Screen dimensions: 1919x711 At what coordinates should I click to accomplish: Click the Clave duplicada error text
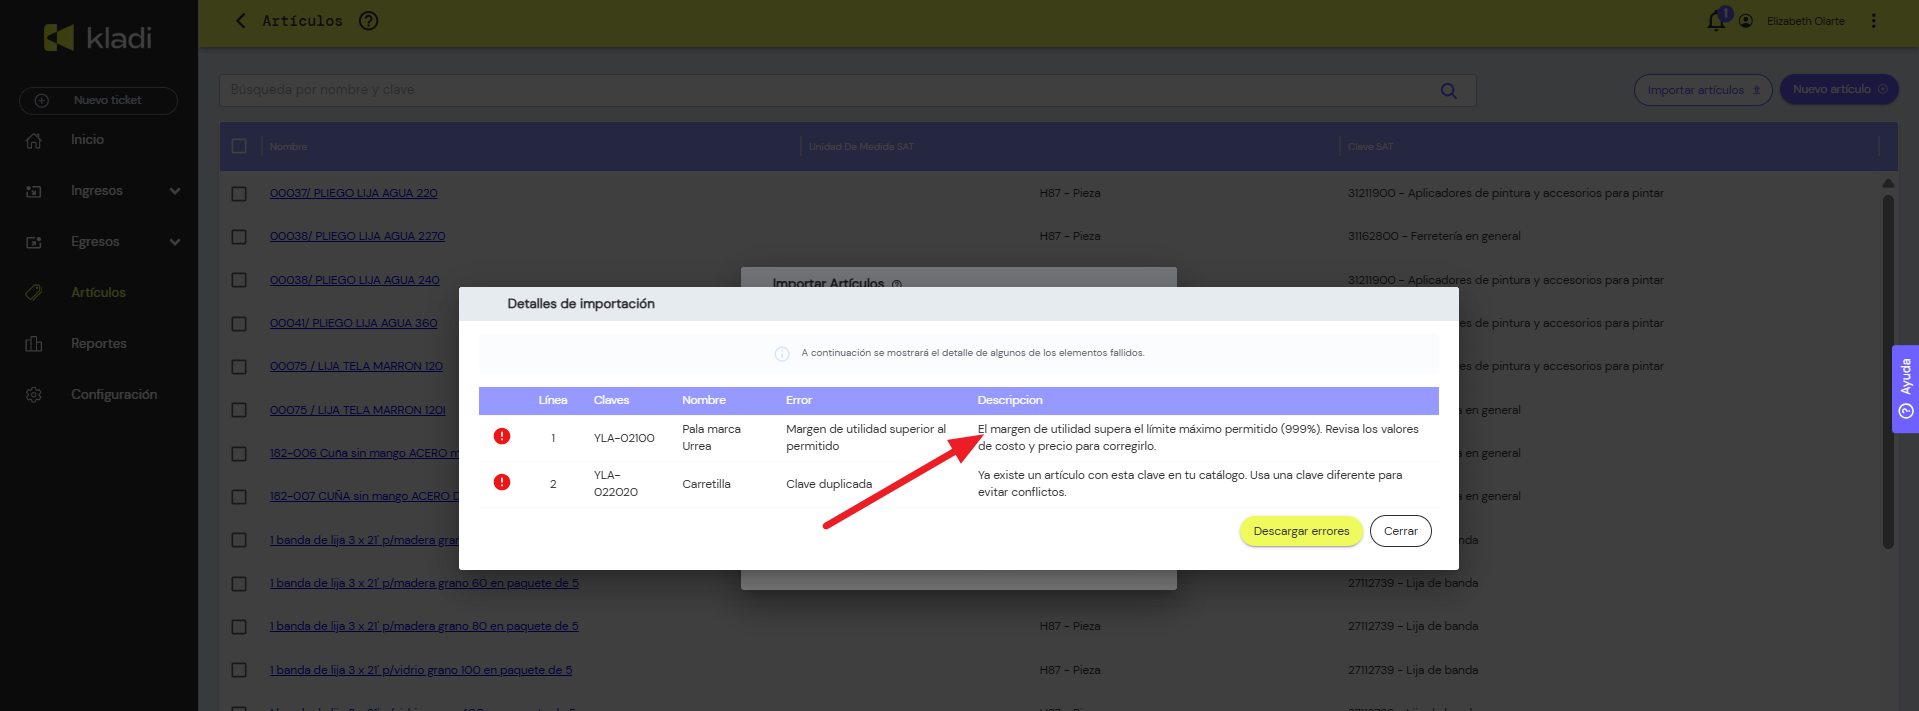(x=829, y=484)
